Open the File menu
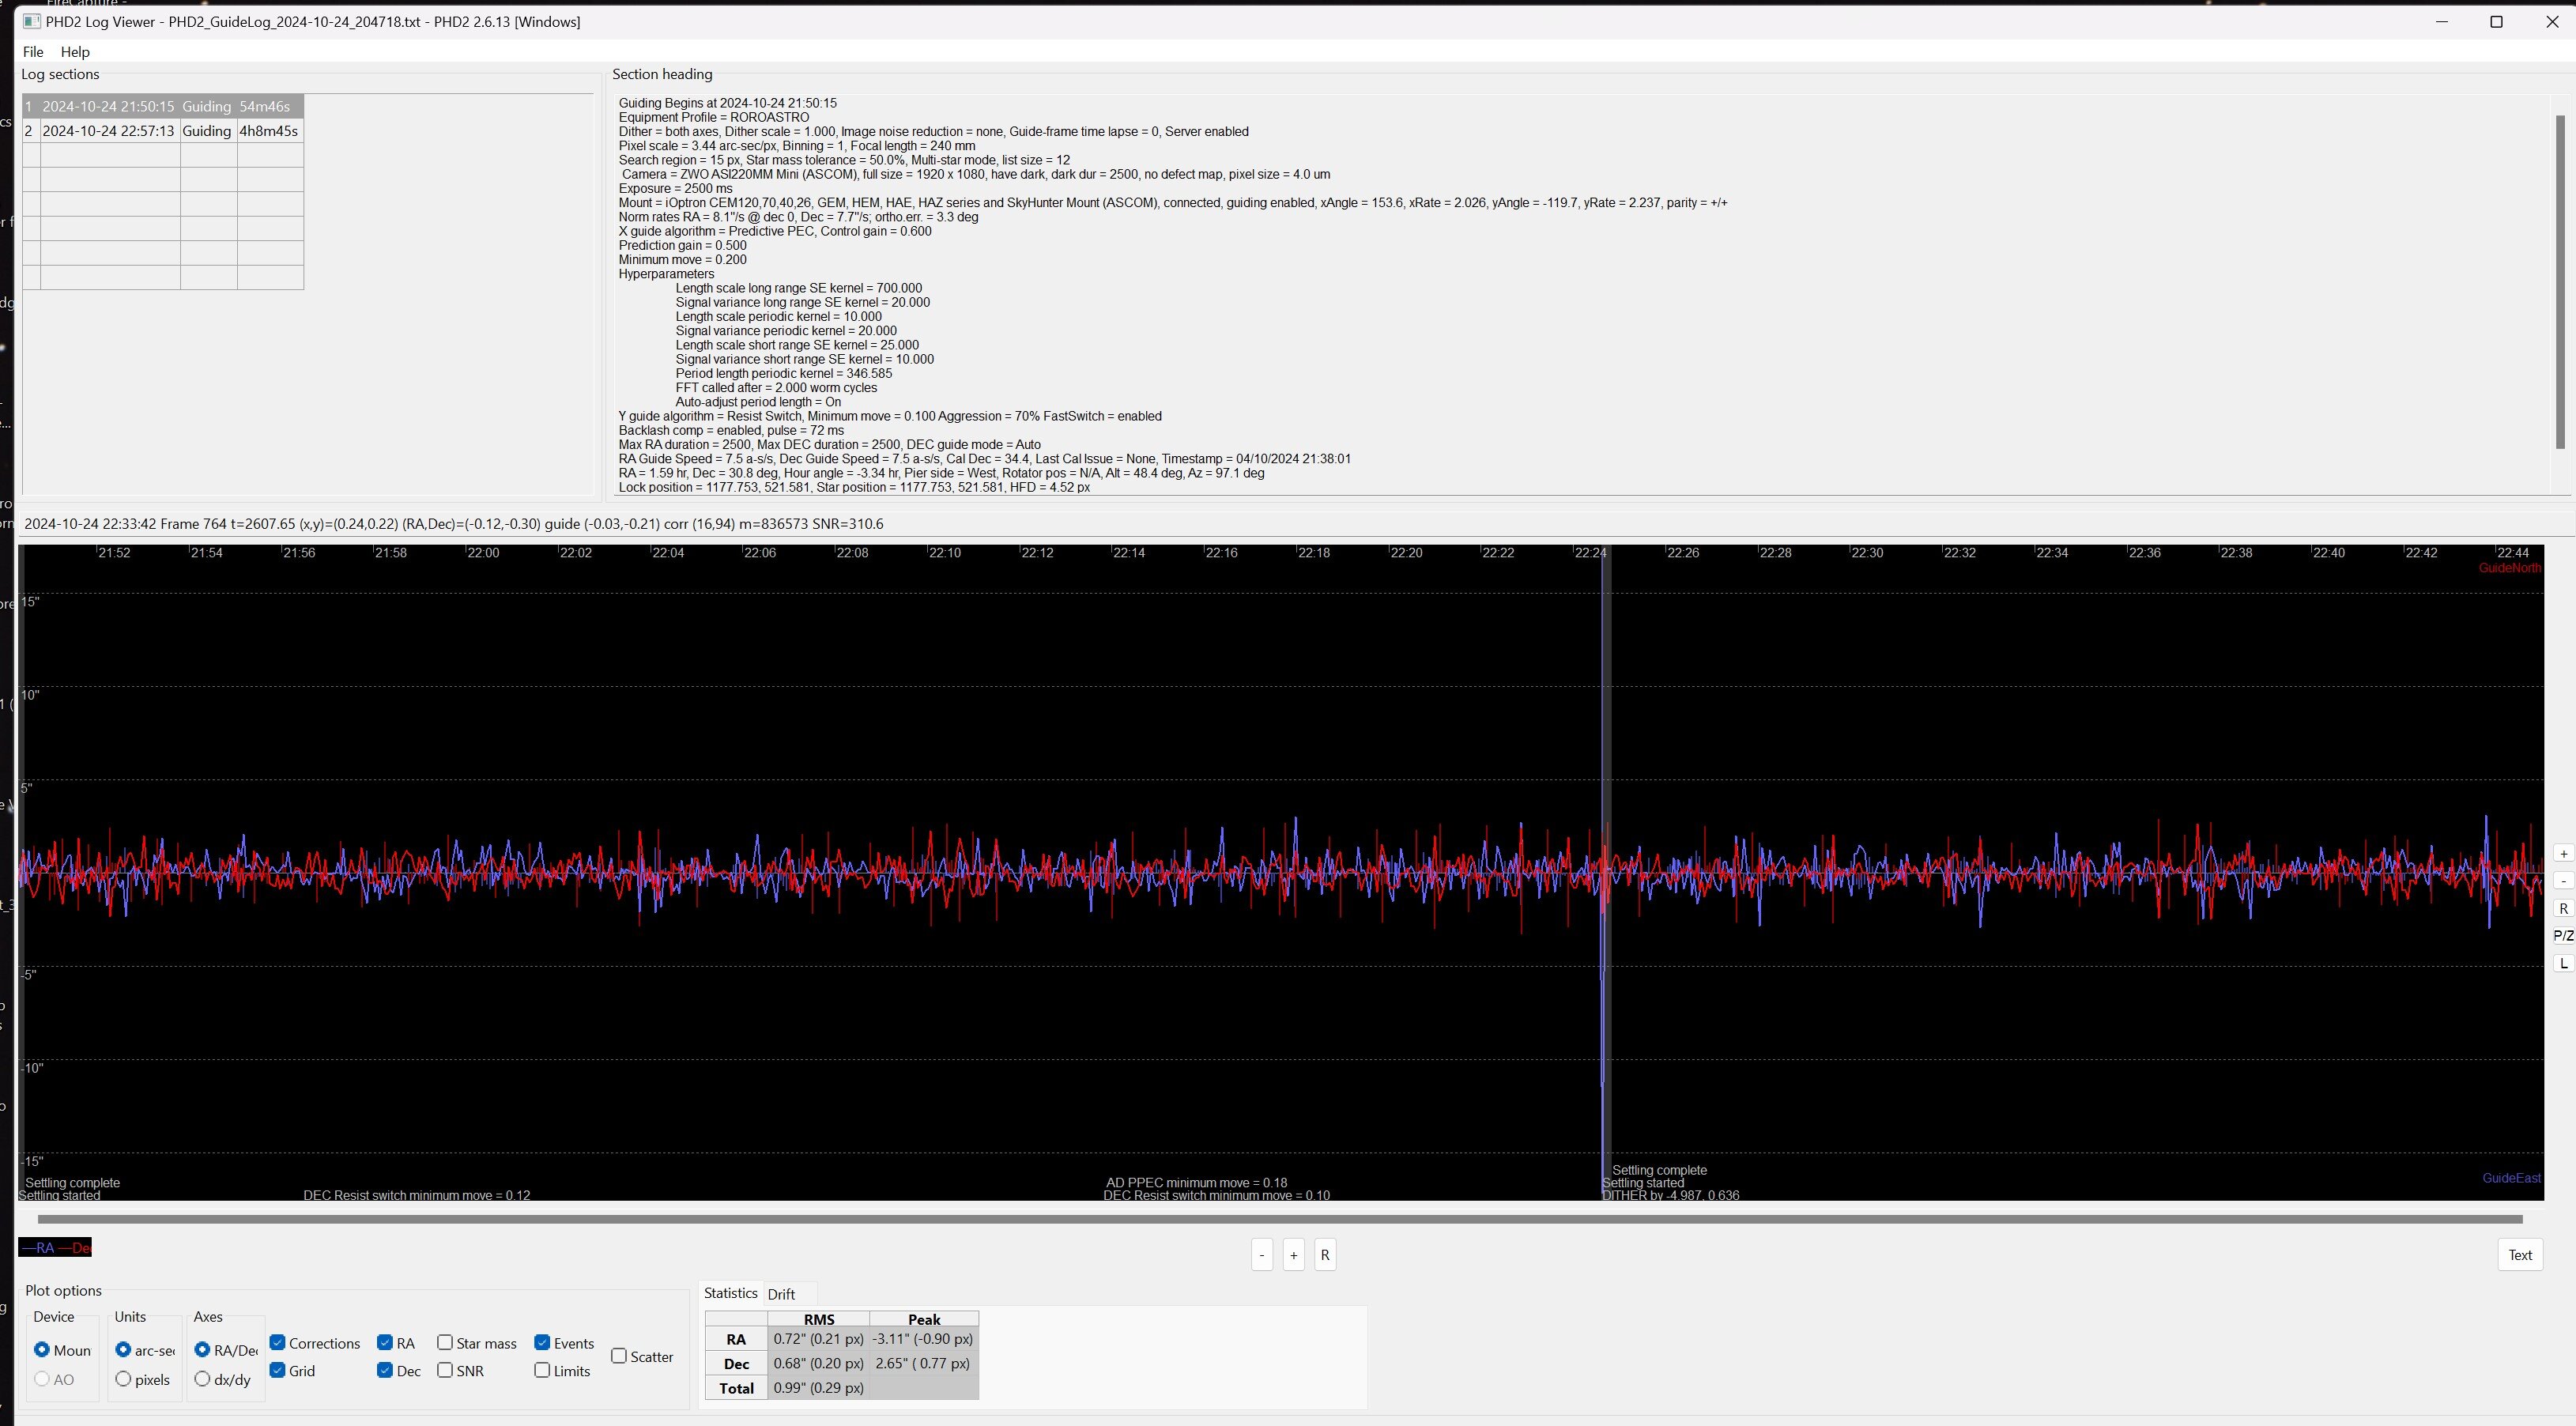The image size is (2576, 1426). pyautogui.click(x=33, y=52)
